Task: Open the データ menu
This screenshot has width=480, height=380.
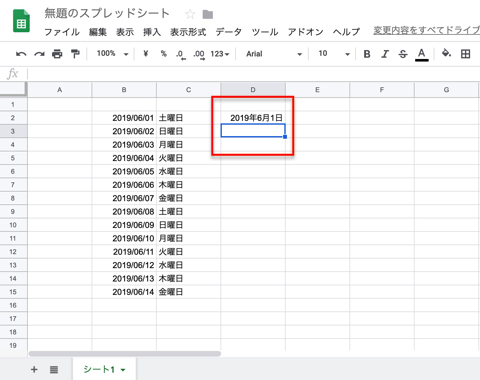Action: pos(229,32)
